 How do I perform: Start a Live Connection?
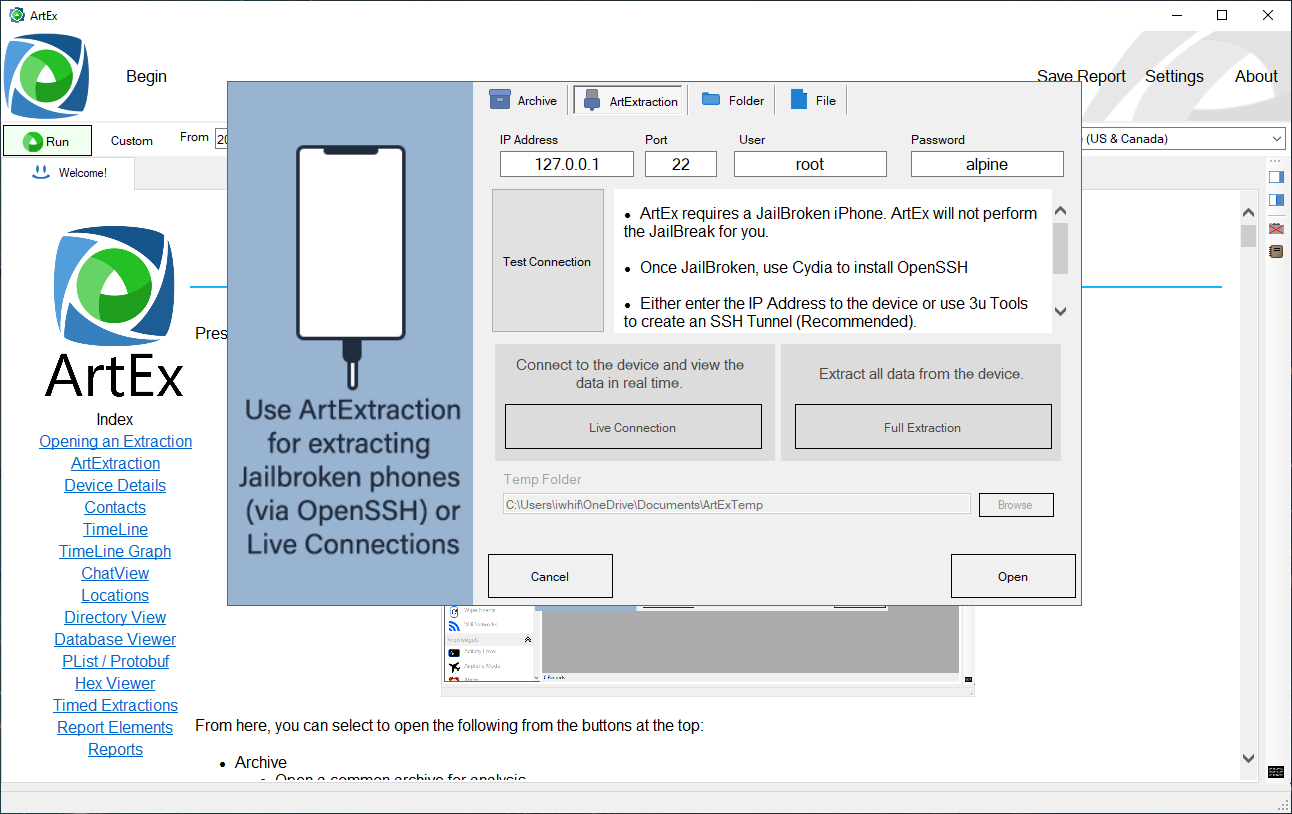click(x=632, y=427)
